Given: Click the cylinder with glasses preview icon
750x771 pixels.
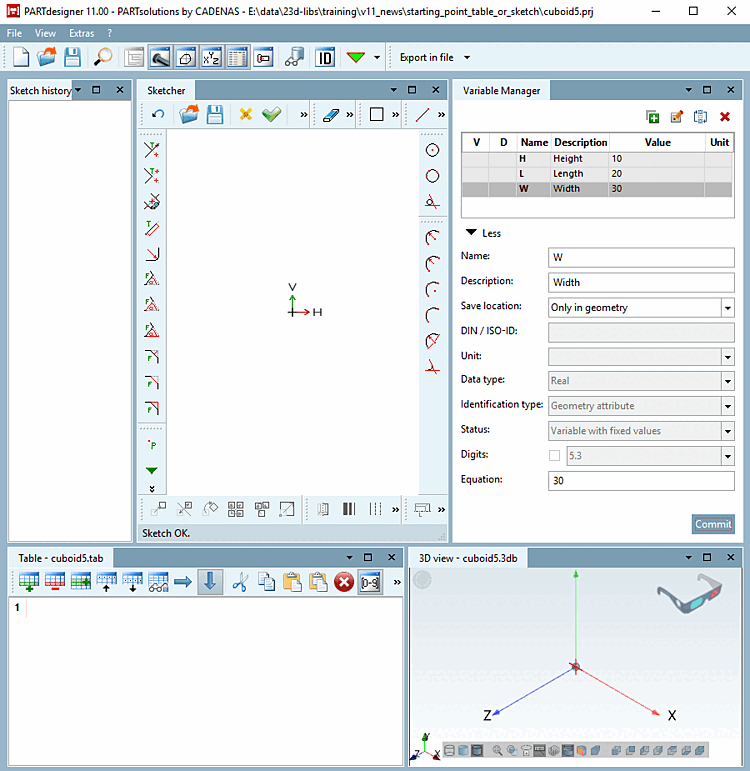Looking at the screenshot, I should click(x=295, y=58).
